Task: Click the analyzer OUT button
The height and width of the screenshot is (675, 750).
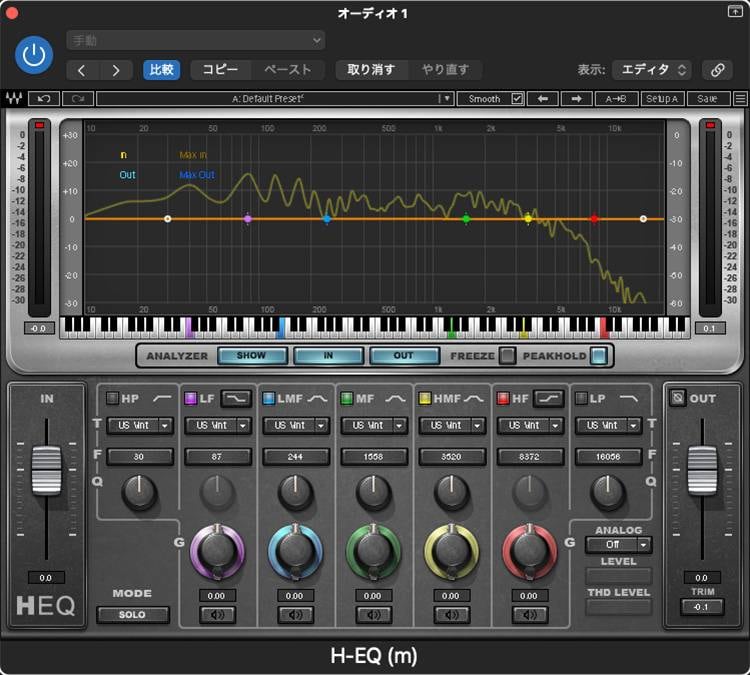Action: (x=404, y=355)
